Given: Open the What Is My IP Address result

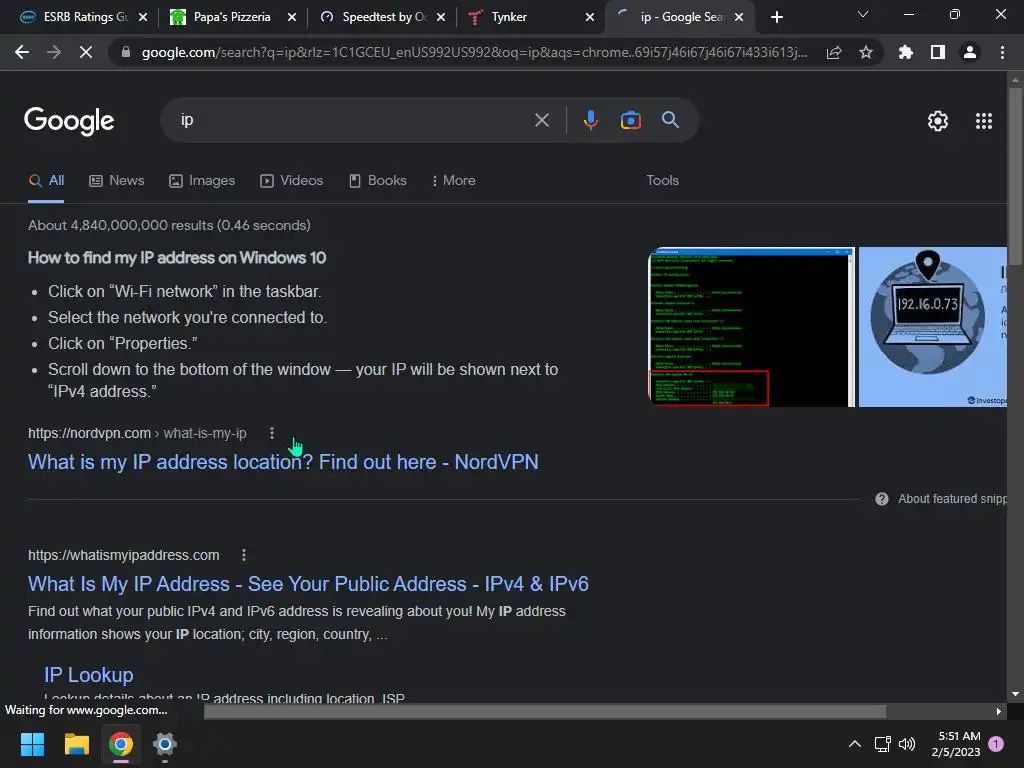Looking at the screenshot, I should pyautogui.click(x=308, y=584).
